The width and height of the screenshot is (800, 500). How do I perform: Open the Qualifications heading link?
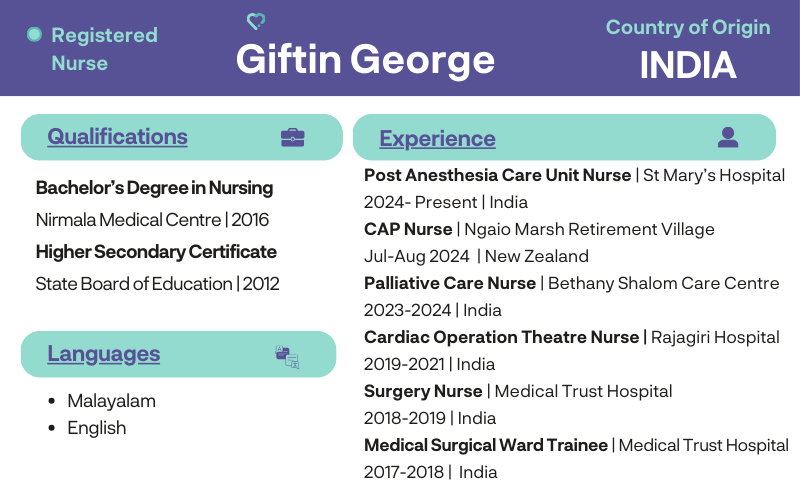tap(117, 137)
